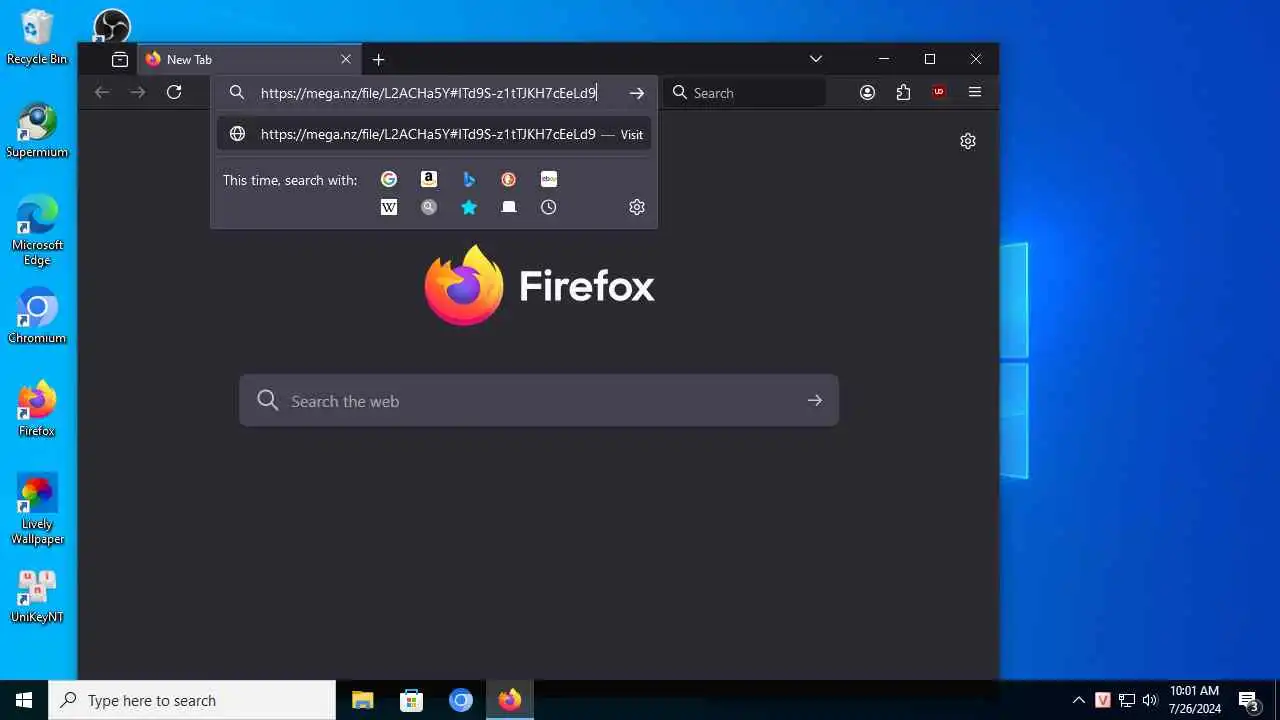
Task: Open Microsoft Edge desktop shortcut
Action: pos(37,231)
